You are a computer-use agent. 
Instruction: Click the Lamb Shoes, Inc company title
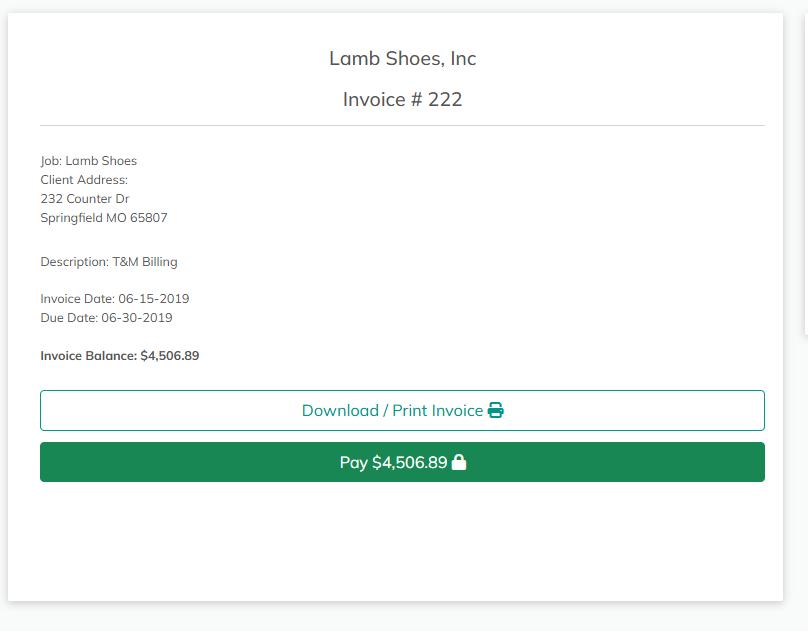click(402, 59)
